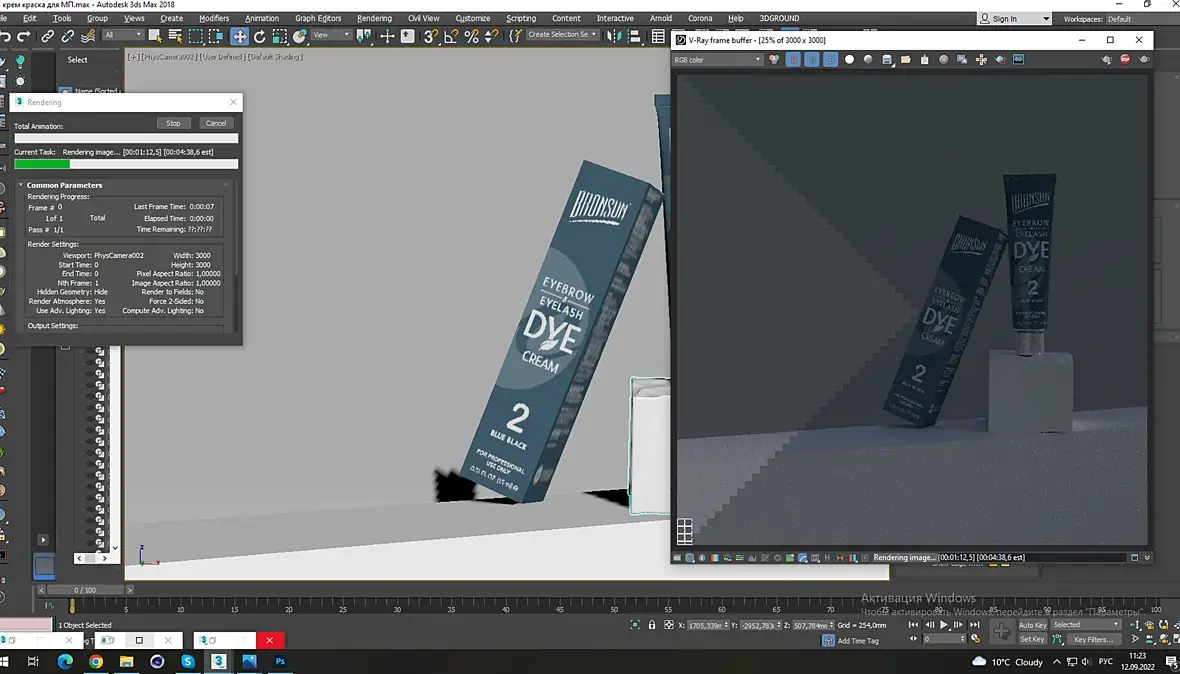Click Select and Place tool icon
Image resolution: width=1180 pixels, height=674 pixels.
coord(300,35)
